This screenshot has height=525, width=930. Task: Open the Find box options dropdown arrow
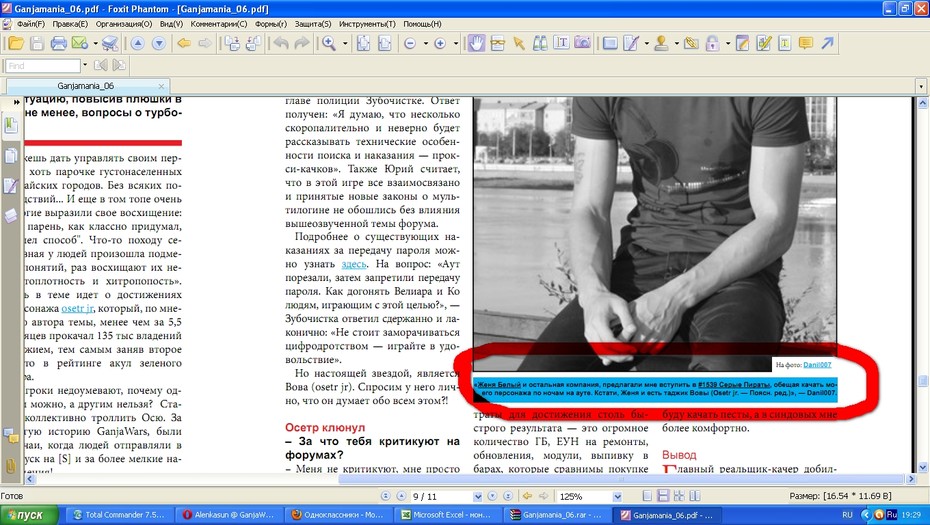(x=85, y=65)
